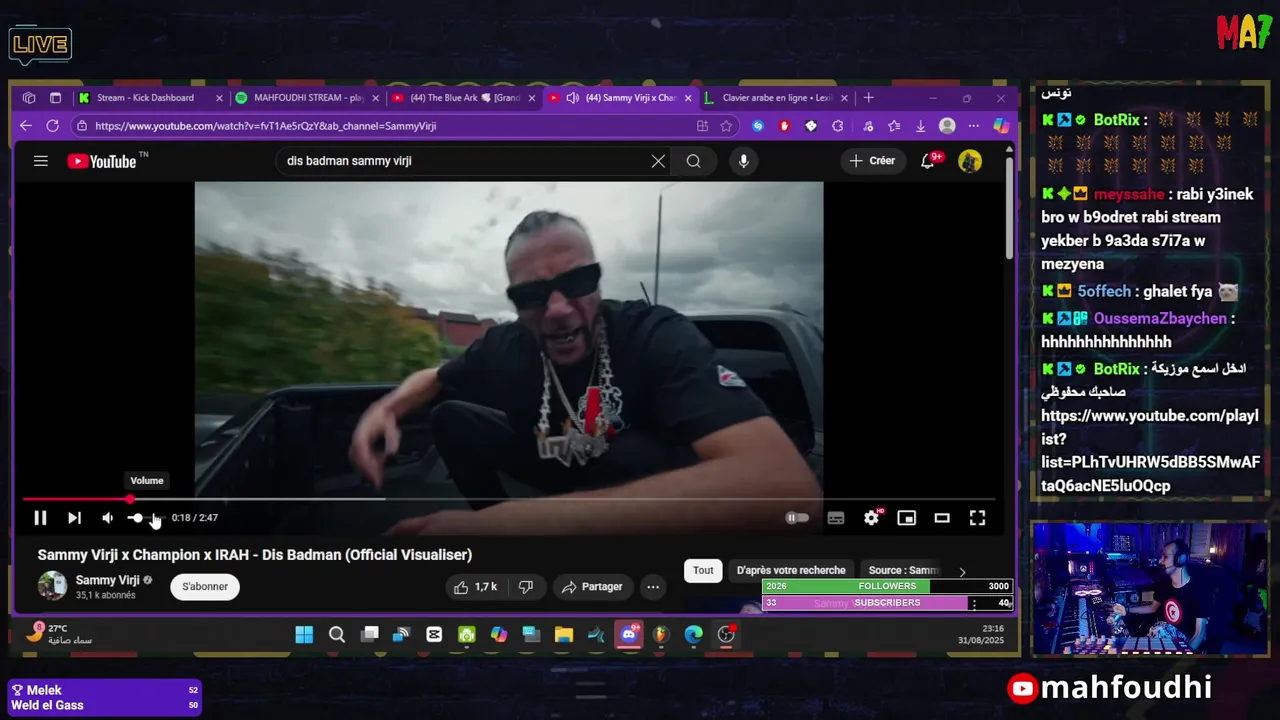
Task: Open the Créer button
Action: 872,161
